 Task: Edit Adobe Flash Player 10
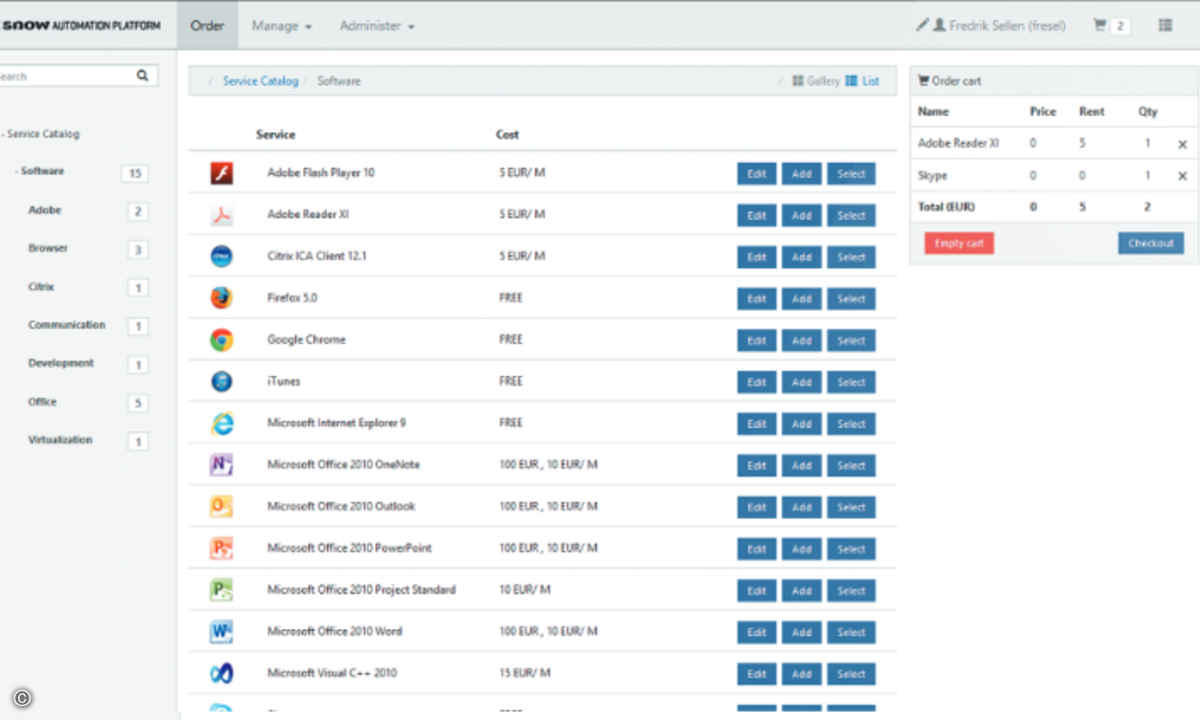coord(757,174)
